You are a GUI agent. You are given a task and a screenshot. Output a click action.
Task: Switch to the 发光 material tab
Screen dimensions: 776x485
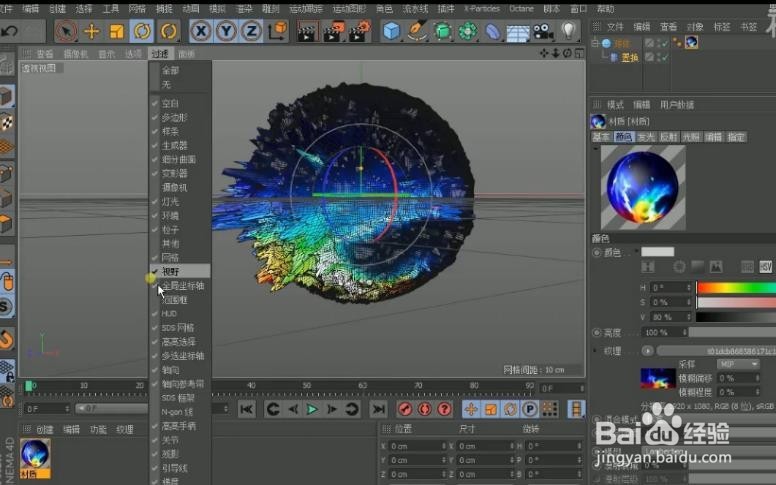[646, 137]
